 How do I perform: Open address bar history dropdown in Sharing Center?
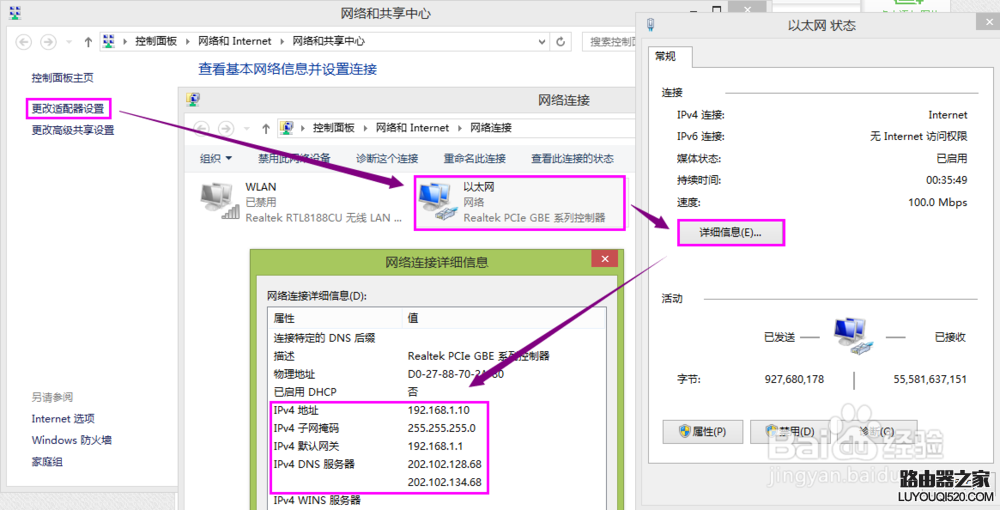point(541,41)
